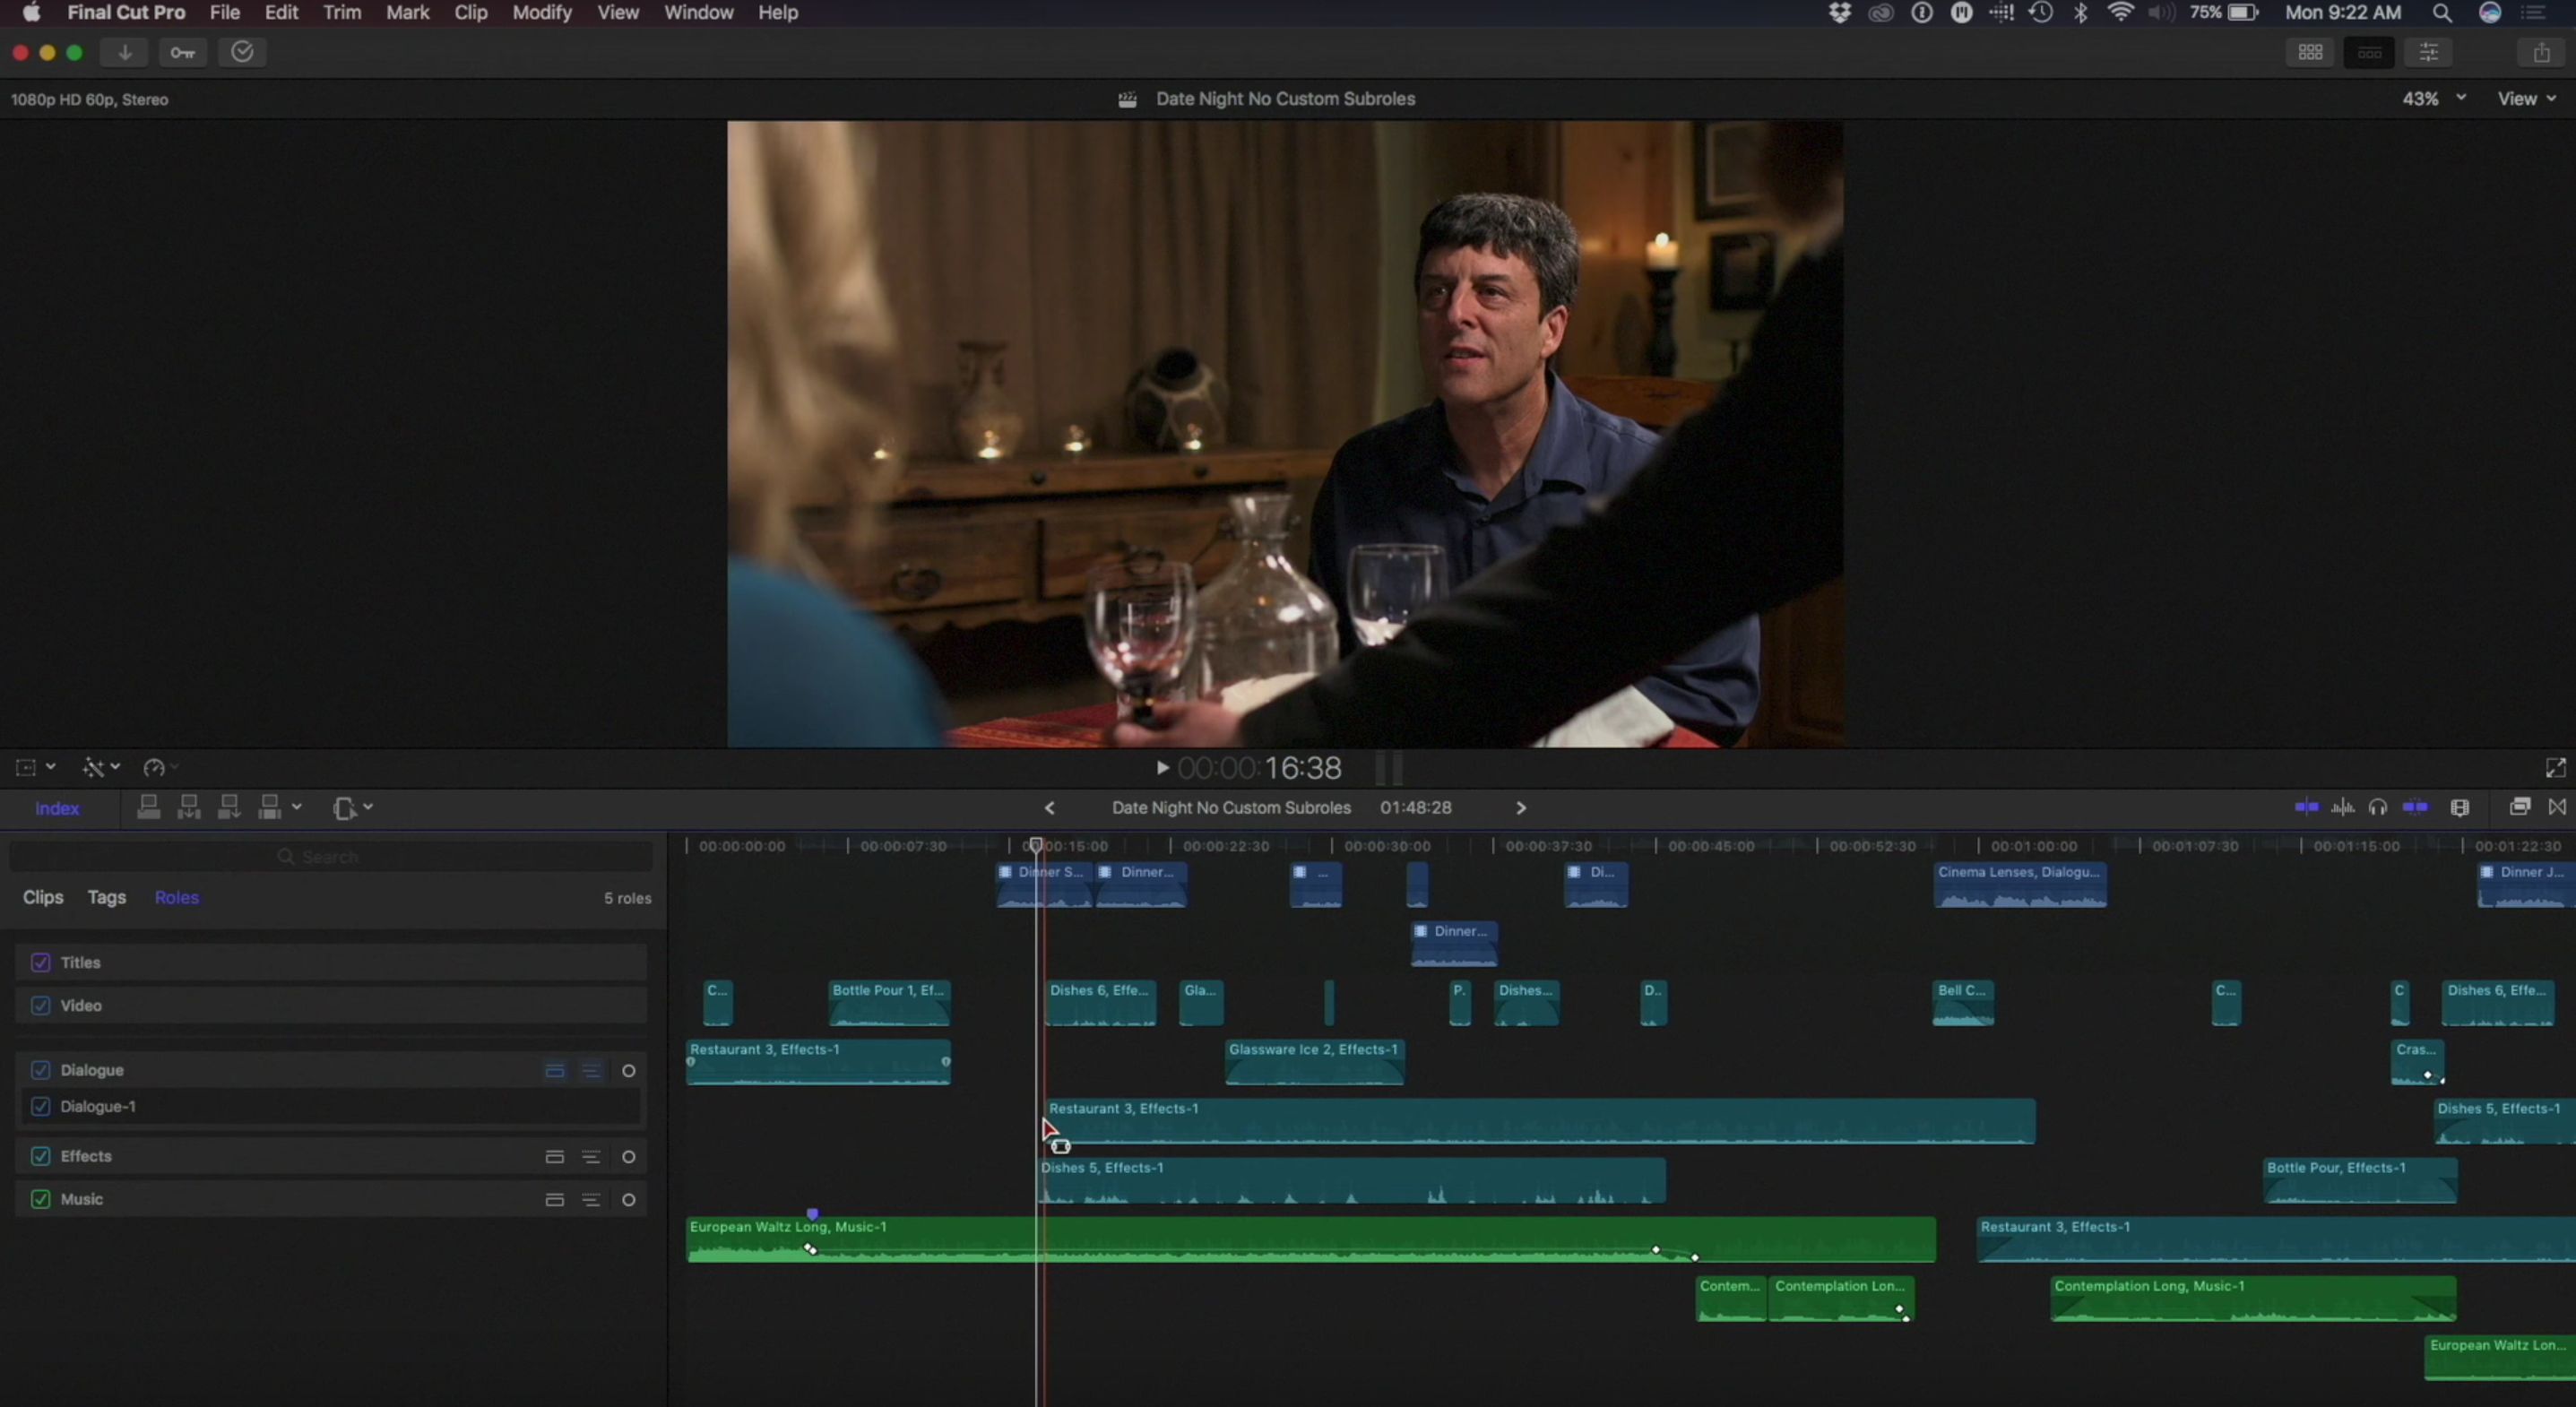Open the enhancements magic wand dropdown
This screenshot has height=1407, width=2576.
[100, 767]
